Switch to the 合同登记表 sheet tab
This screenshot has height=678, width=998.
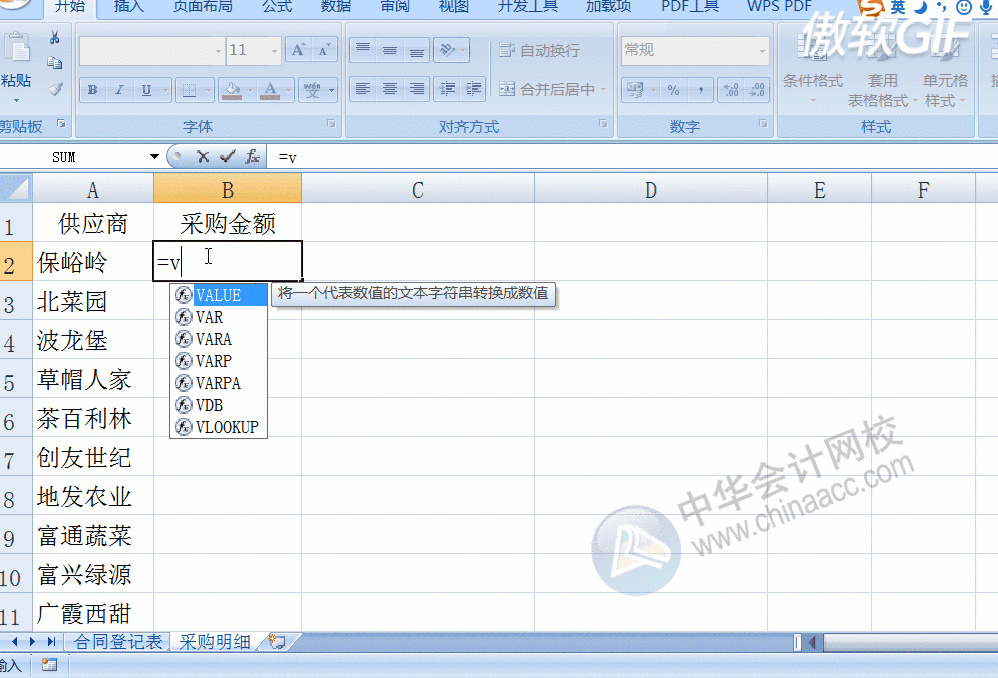(x=120, y=642)
